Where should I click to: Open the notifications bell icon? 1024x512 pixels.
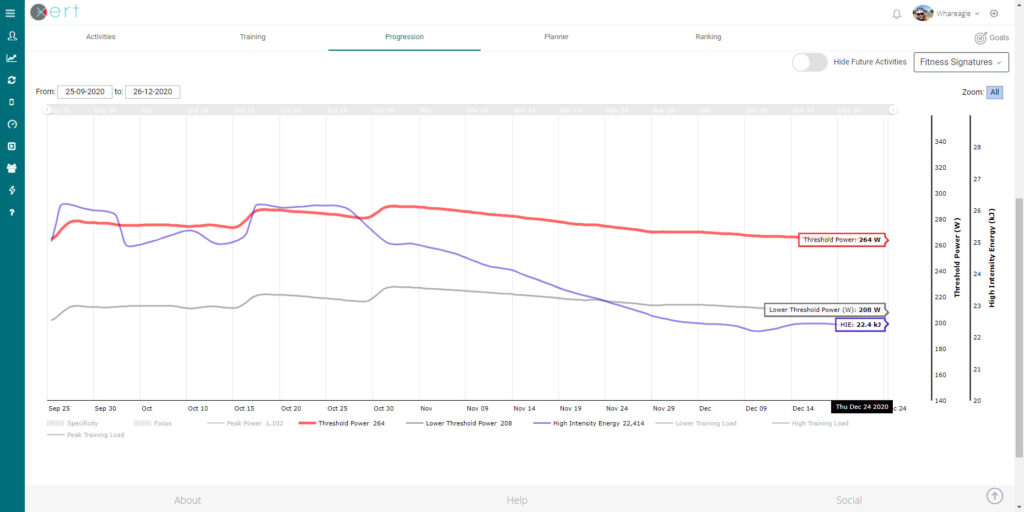pos(896,14)
